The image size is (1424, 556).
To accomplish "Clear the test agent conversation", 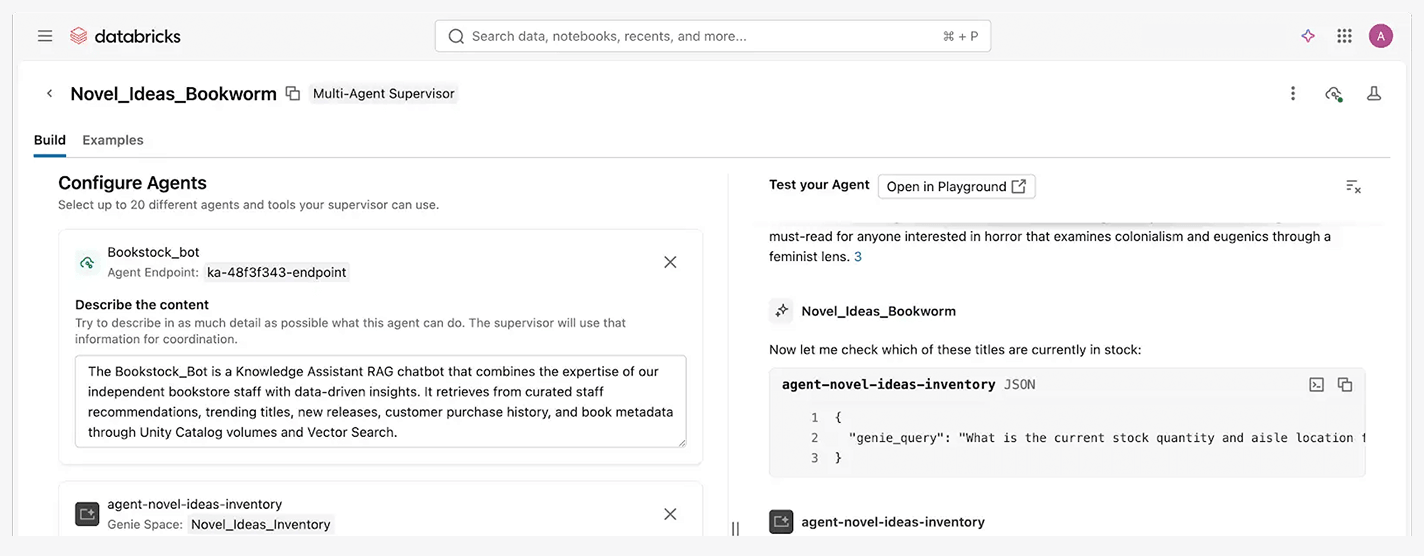I will 1353,186.
